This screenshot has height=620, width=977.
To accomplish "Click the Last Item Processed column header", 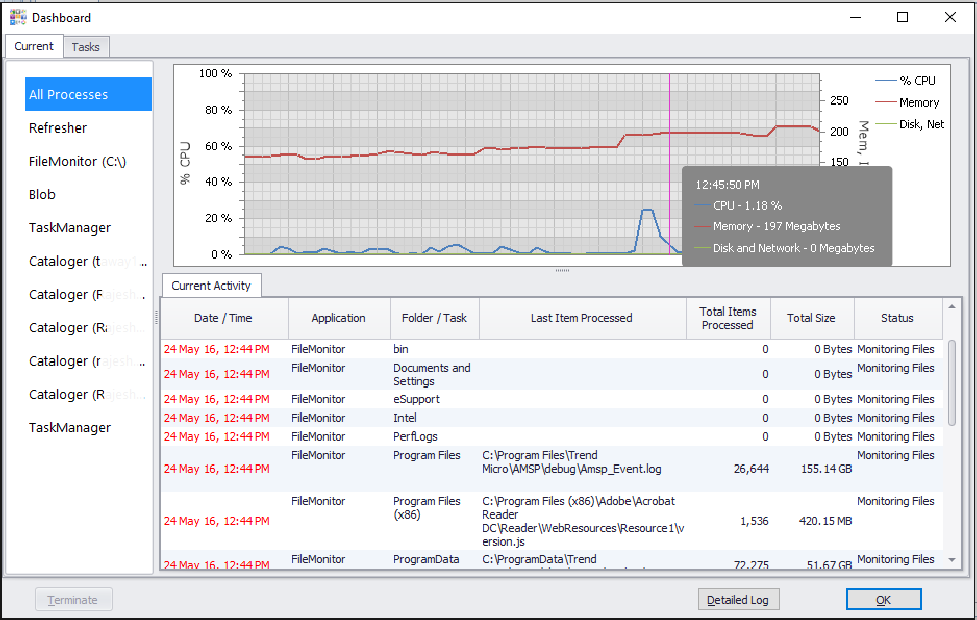I will coord(582,318).
